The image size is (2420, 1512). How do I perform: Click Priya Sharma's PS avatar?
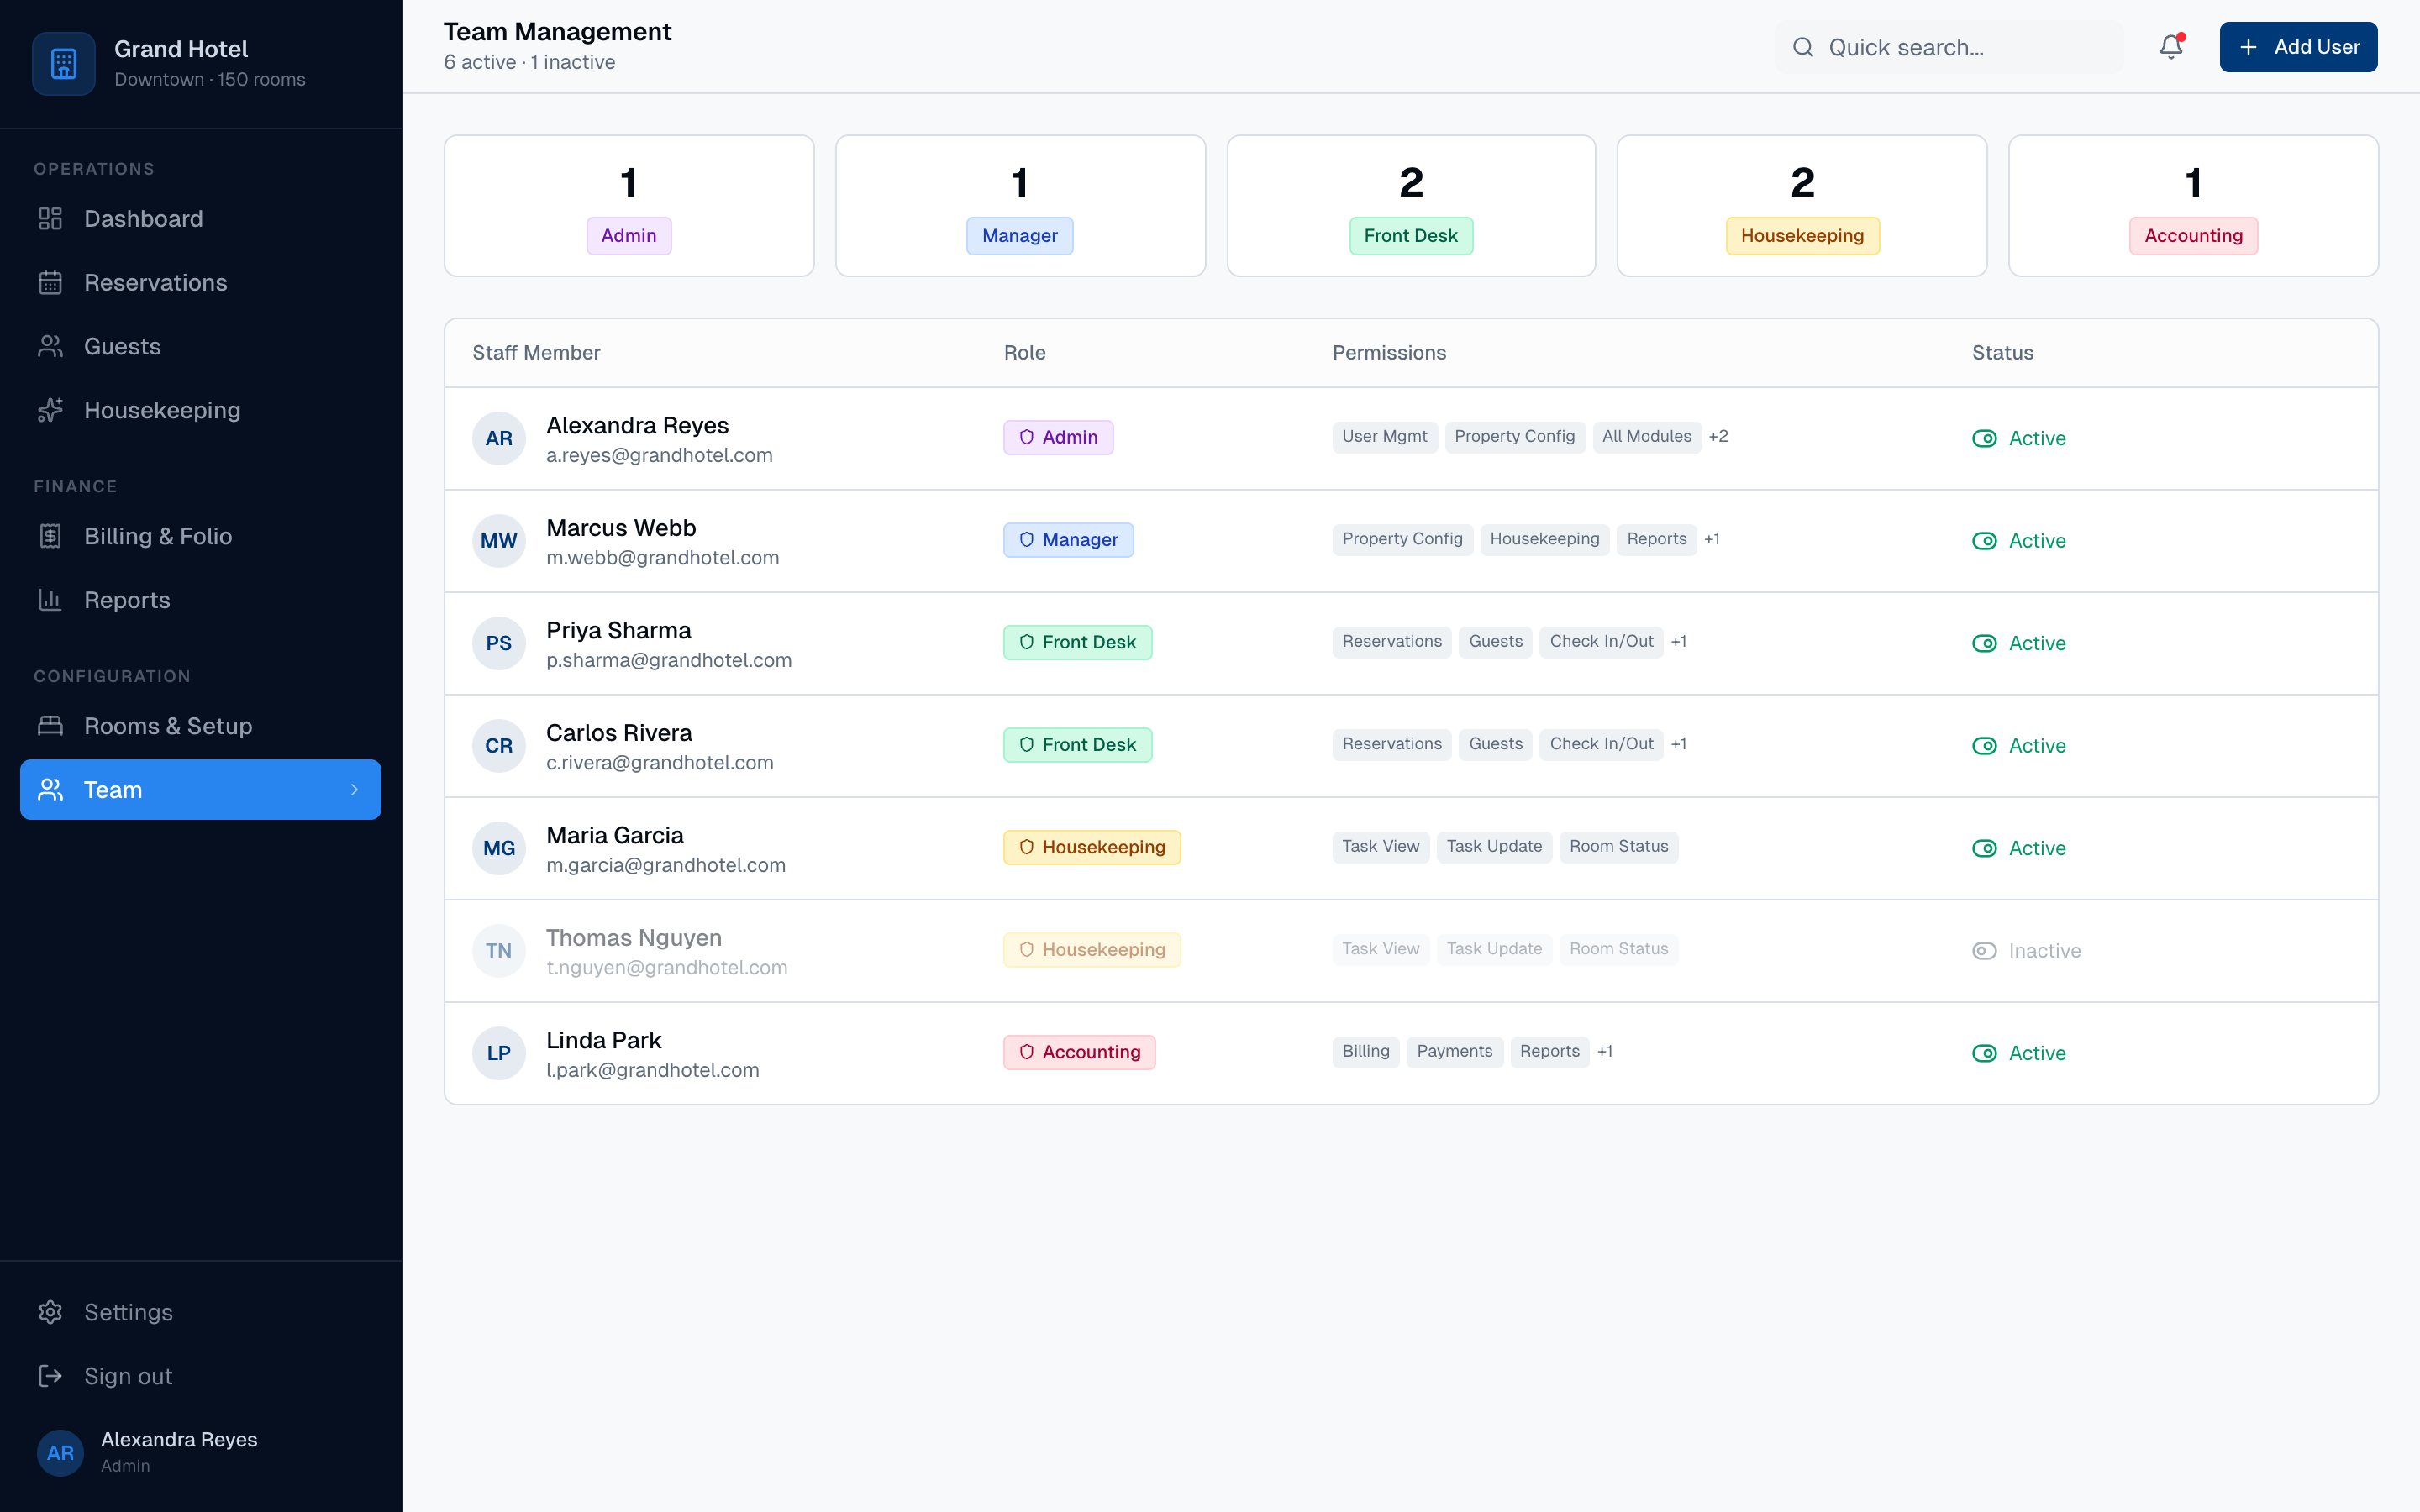pyautogui.click(x=499, y=643)
